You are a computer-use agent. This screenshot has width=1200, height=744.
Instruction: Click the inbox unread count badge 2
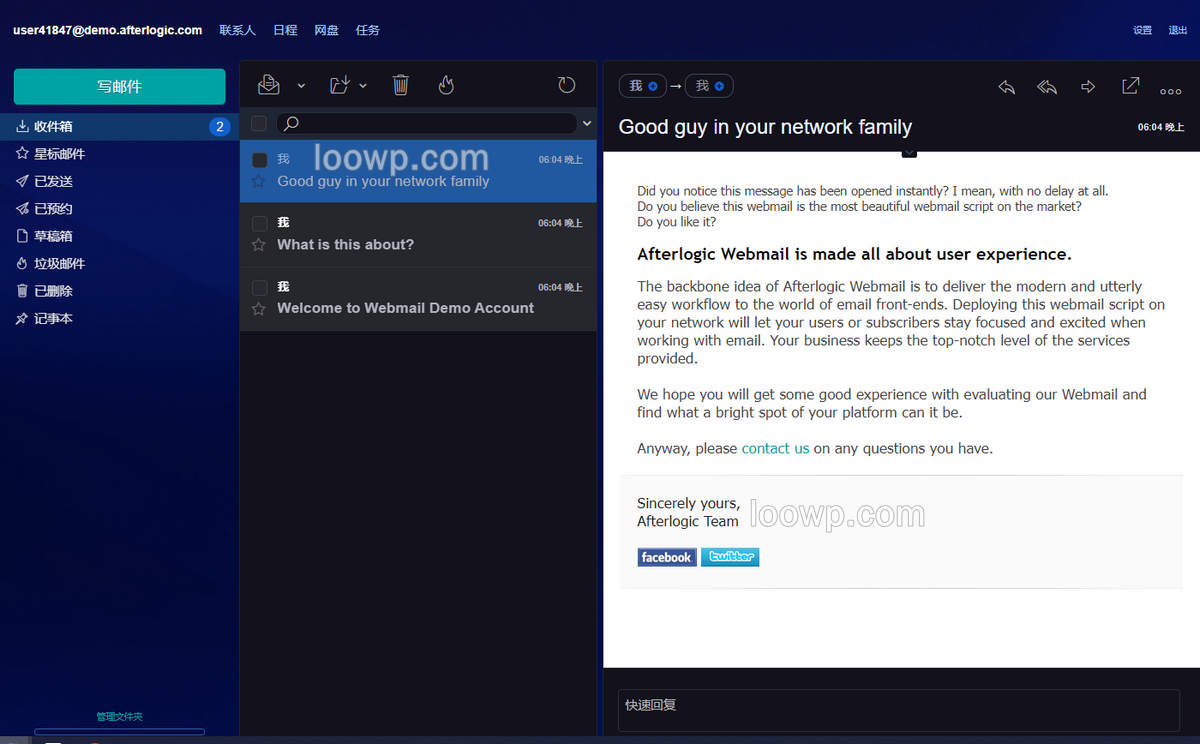[x=219, y=127]
